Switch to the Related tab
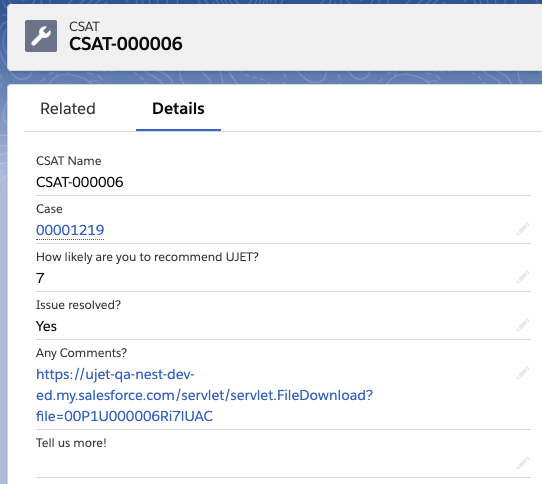This screenshot has width=542, height=484. (x=68, y=109)
